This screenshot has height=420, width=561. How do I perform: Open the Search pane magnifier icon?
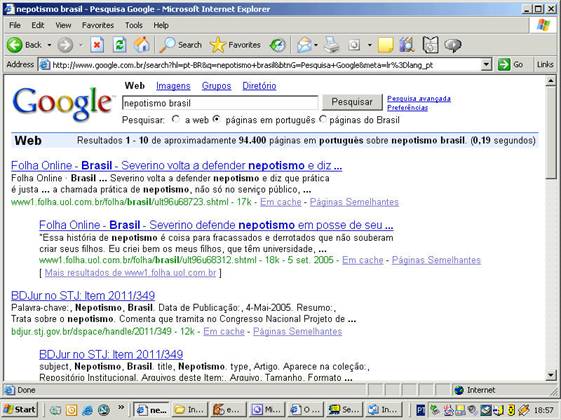coord(167,45)
